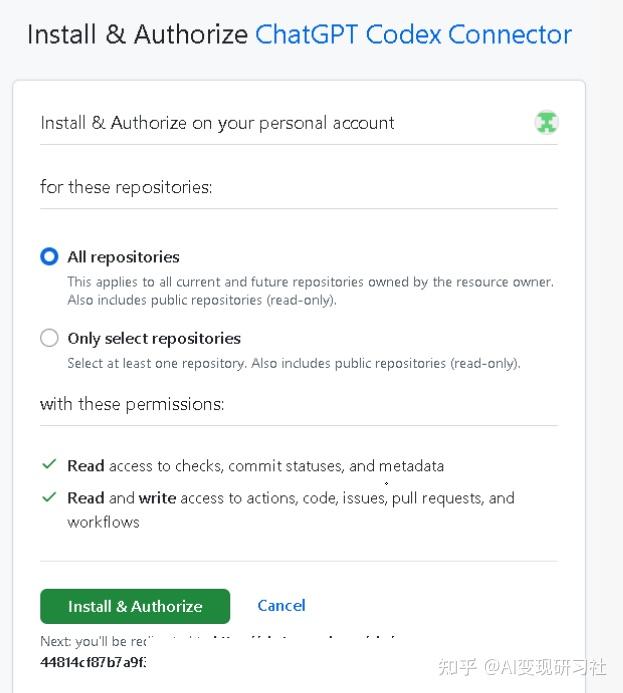The width and height of the screenshot is (623, 693).
Task: Choose the Only select repositories radio button
Action: [x=49, y=338]
